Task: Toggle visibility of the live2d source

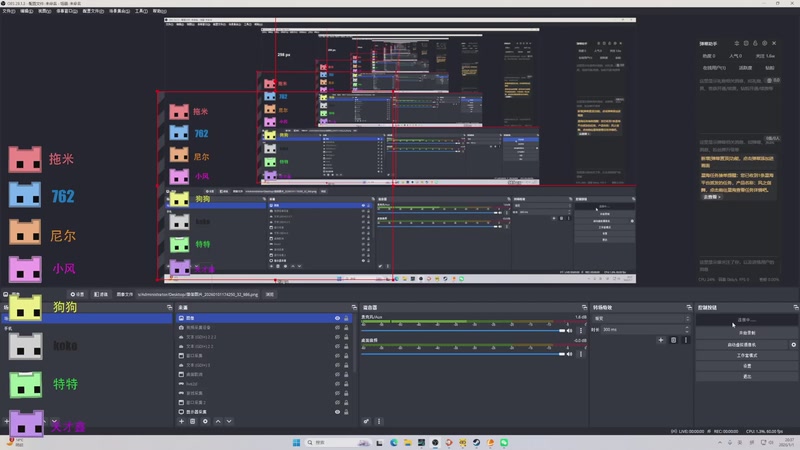Action: pos(337,384)
